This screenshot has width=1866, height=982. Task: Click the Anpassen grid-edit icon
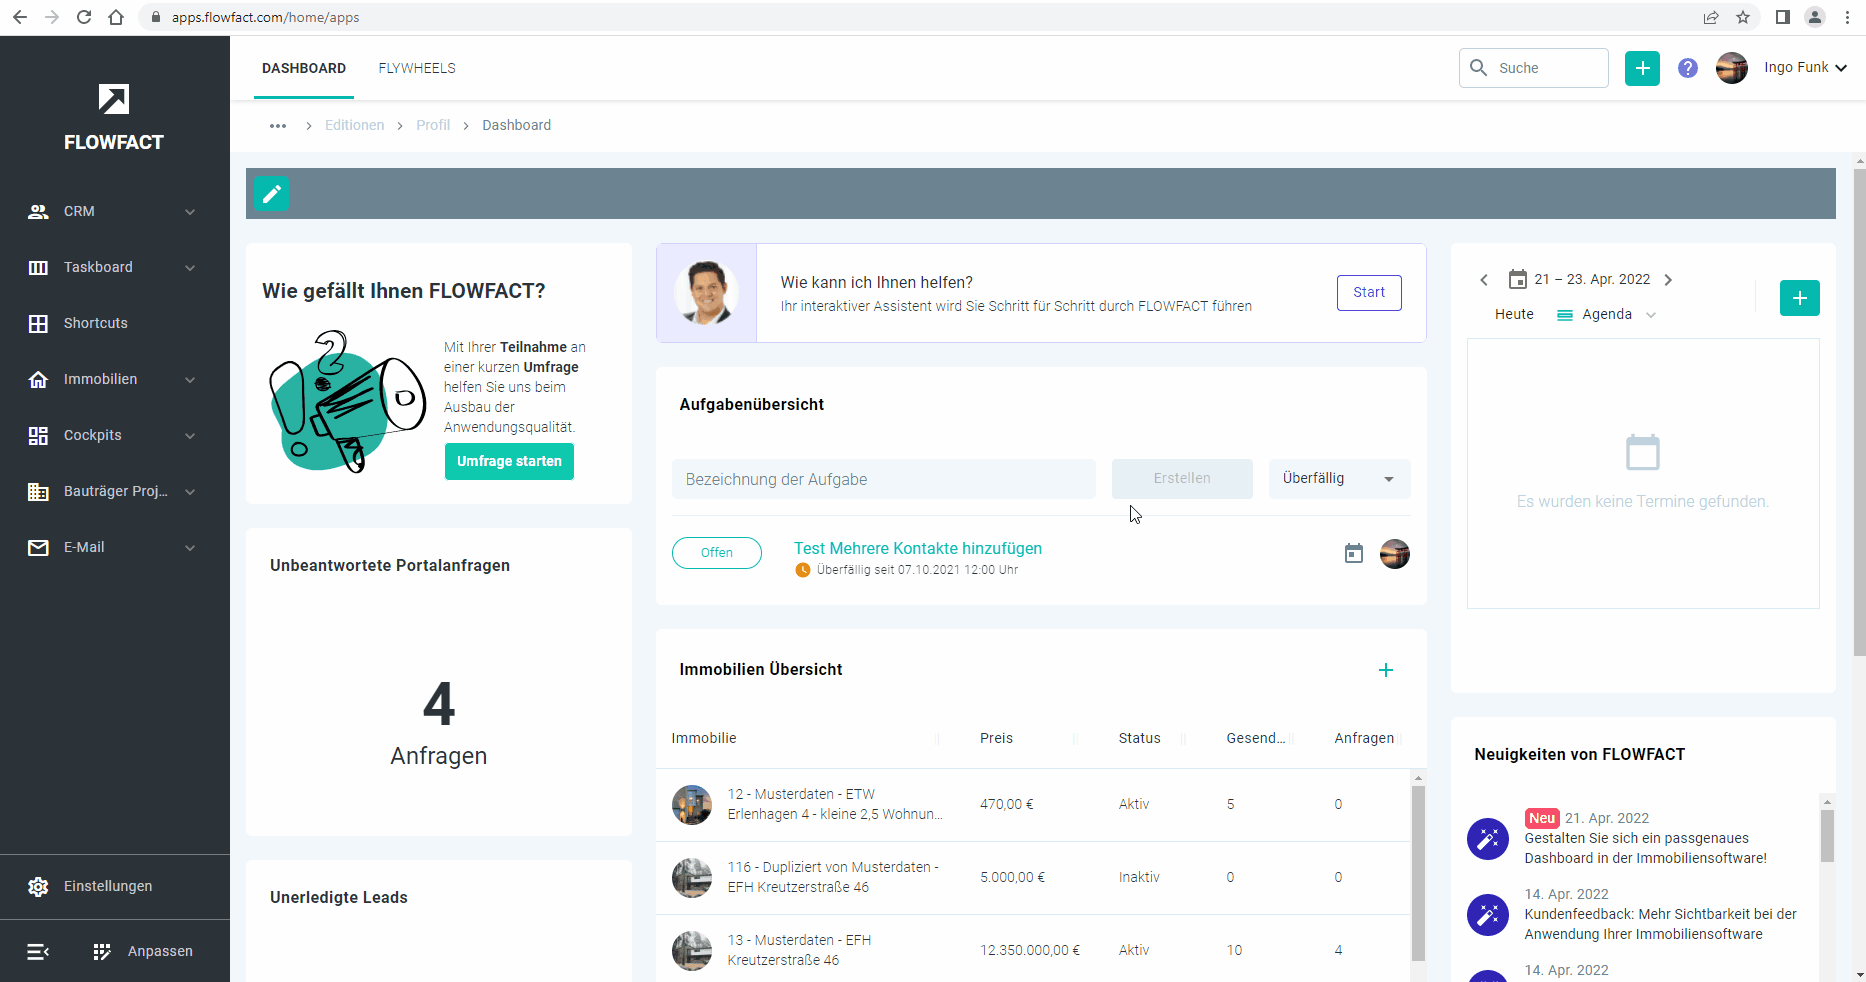pyautogui.click(x=102, y=951)
